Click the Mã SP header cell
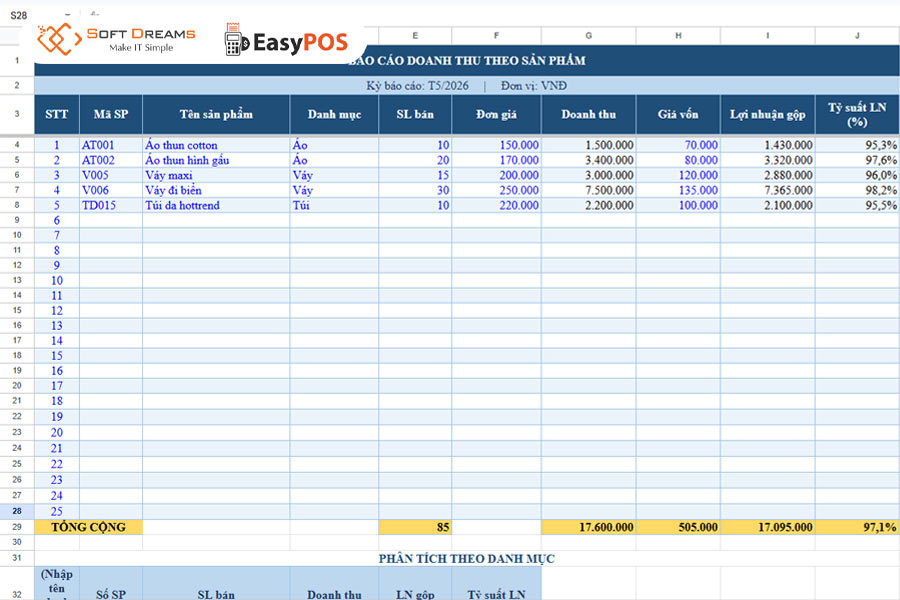 [111, 114]
